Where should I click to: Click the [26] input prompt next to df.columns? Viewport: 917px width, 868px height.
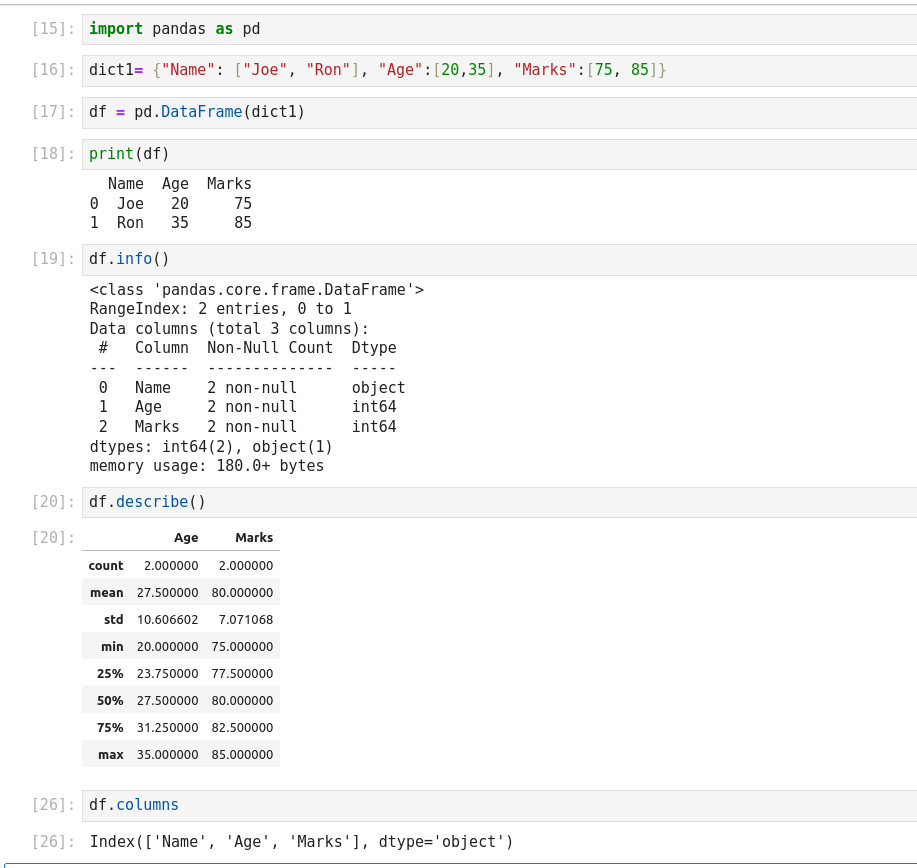tap(53, 805)
